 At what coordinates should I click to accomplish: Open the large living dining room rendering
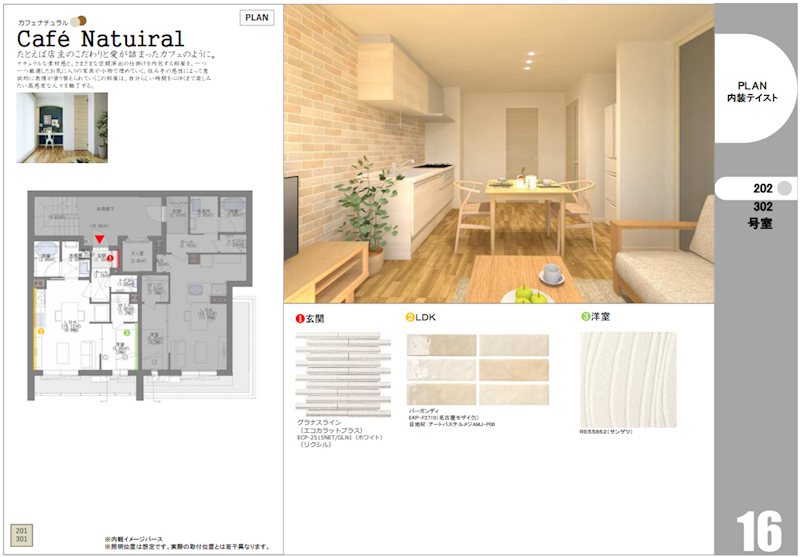[x=499, y=153]
